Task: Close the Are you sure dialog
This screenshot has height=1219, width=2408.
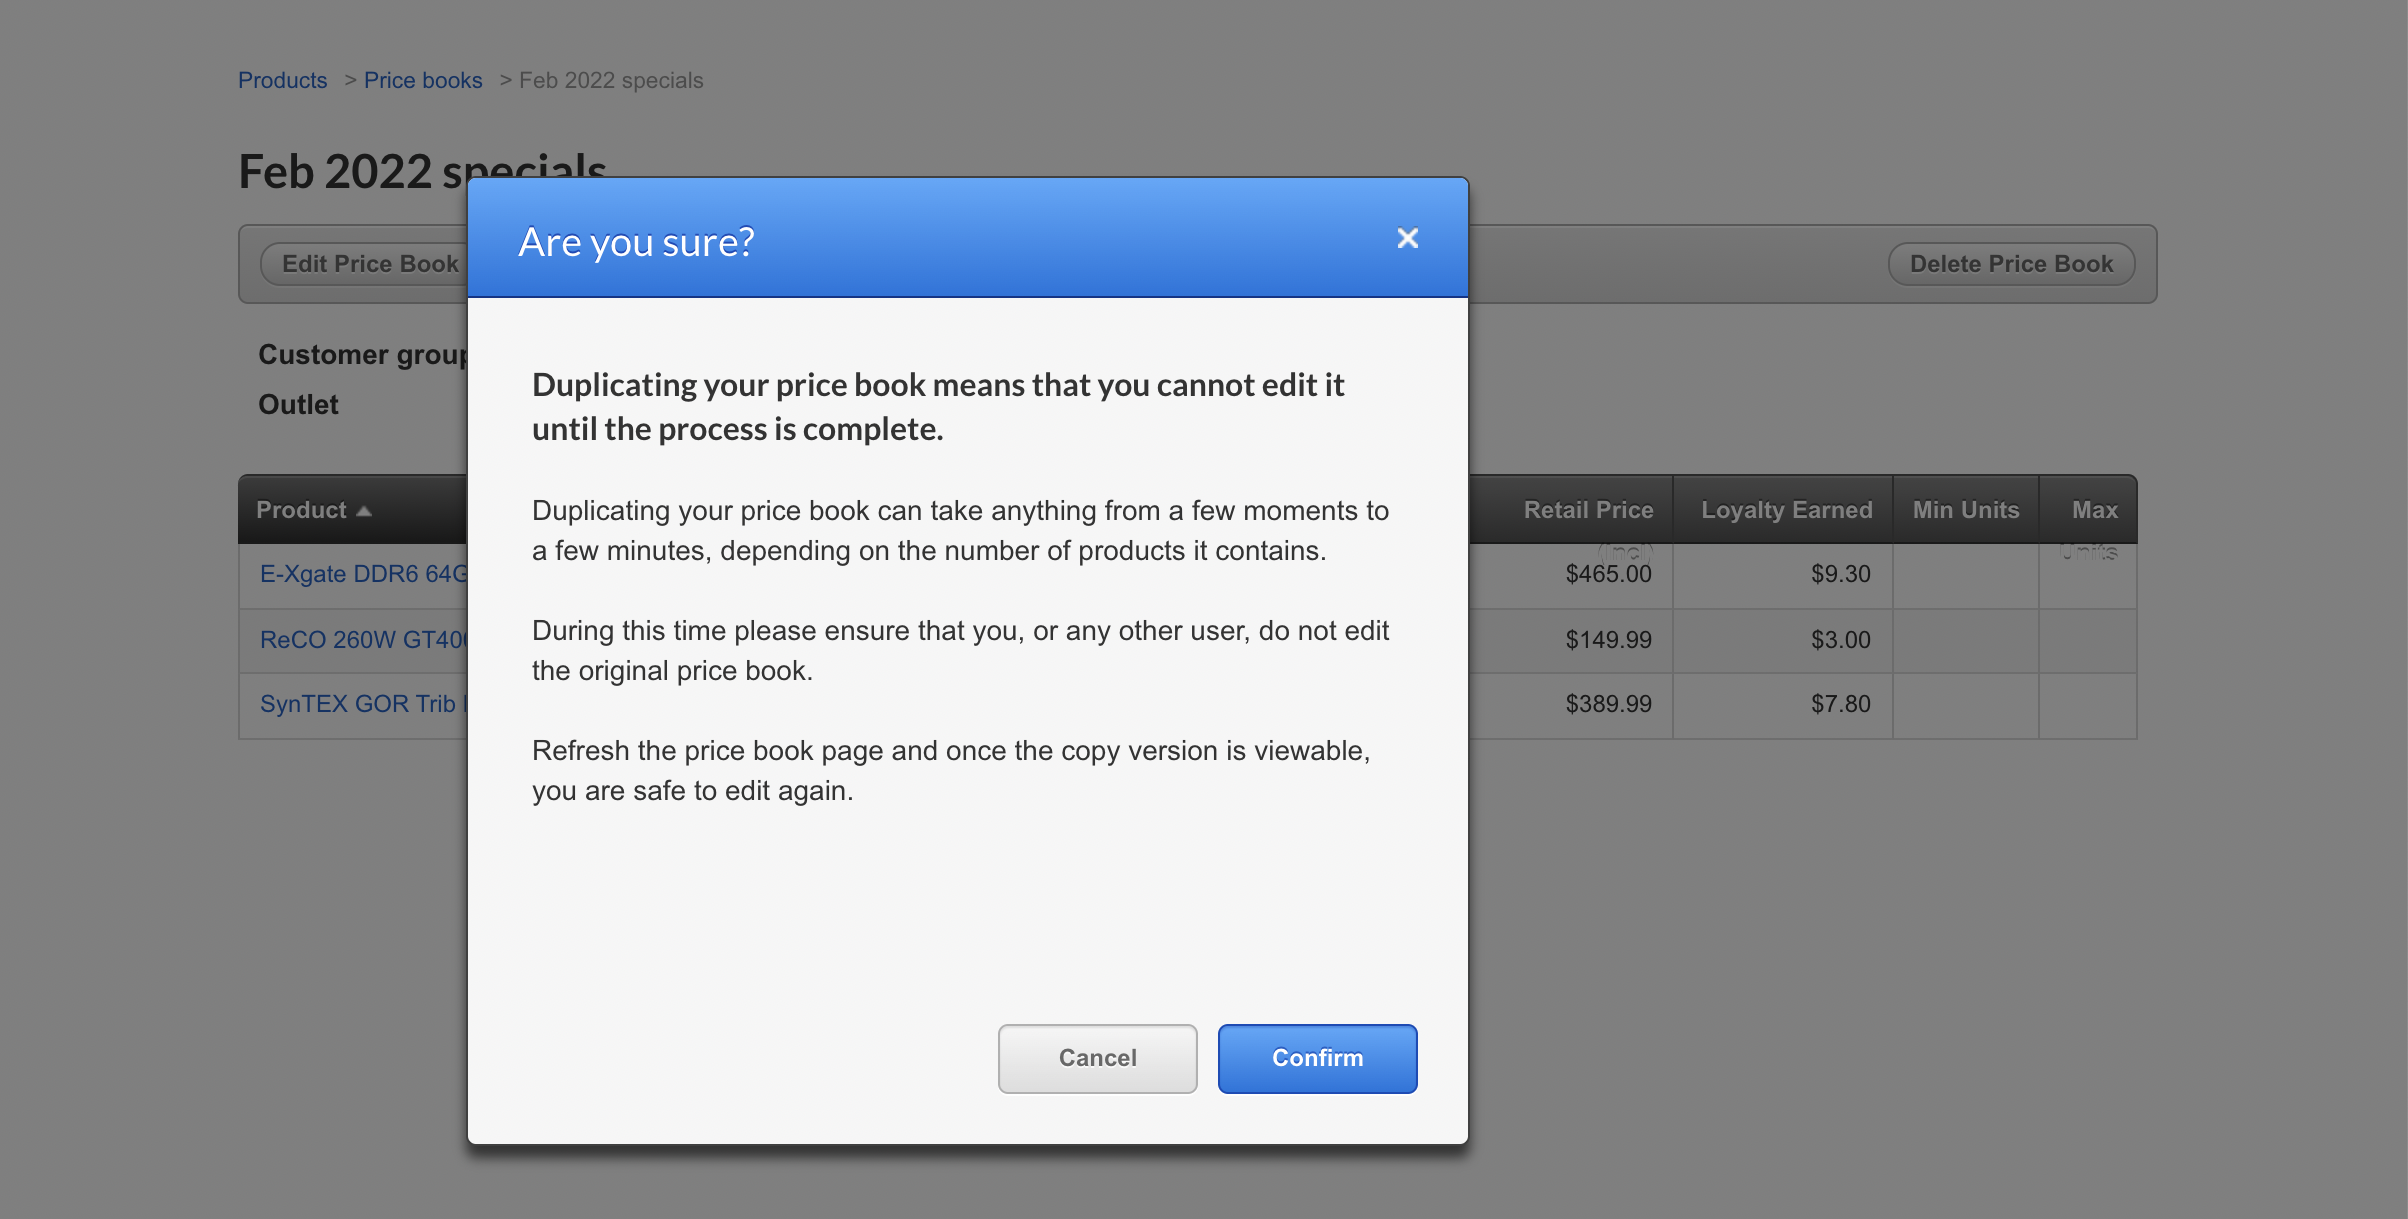Action: 1407,238
